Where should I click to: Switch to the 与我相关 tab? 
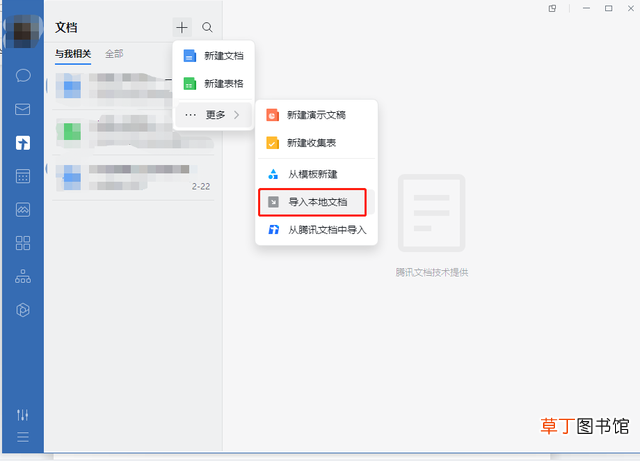(x=73, y=54)
